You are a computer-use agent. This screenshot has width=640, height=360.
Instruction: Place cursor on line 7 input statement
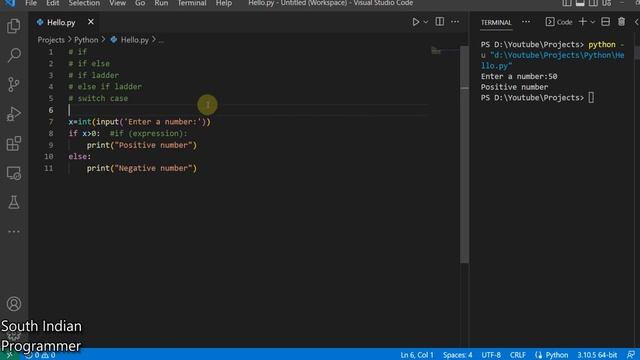point(140,122)
